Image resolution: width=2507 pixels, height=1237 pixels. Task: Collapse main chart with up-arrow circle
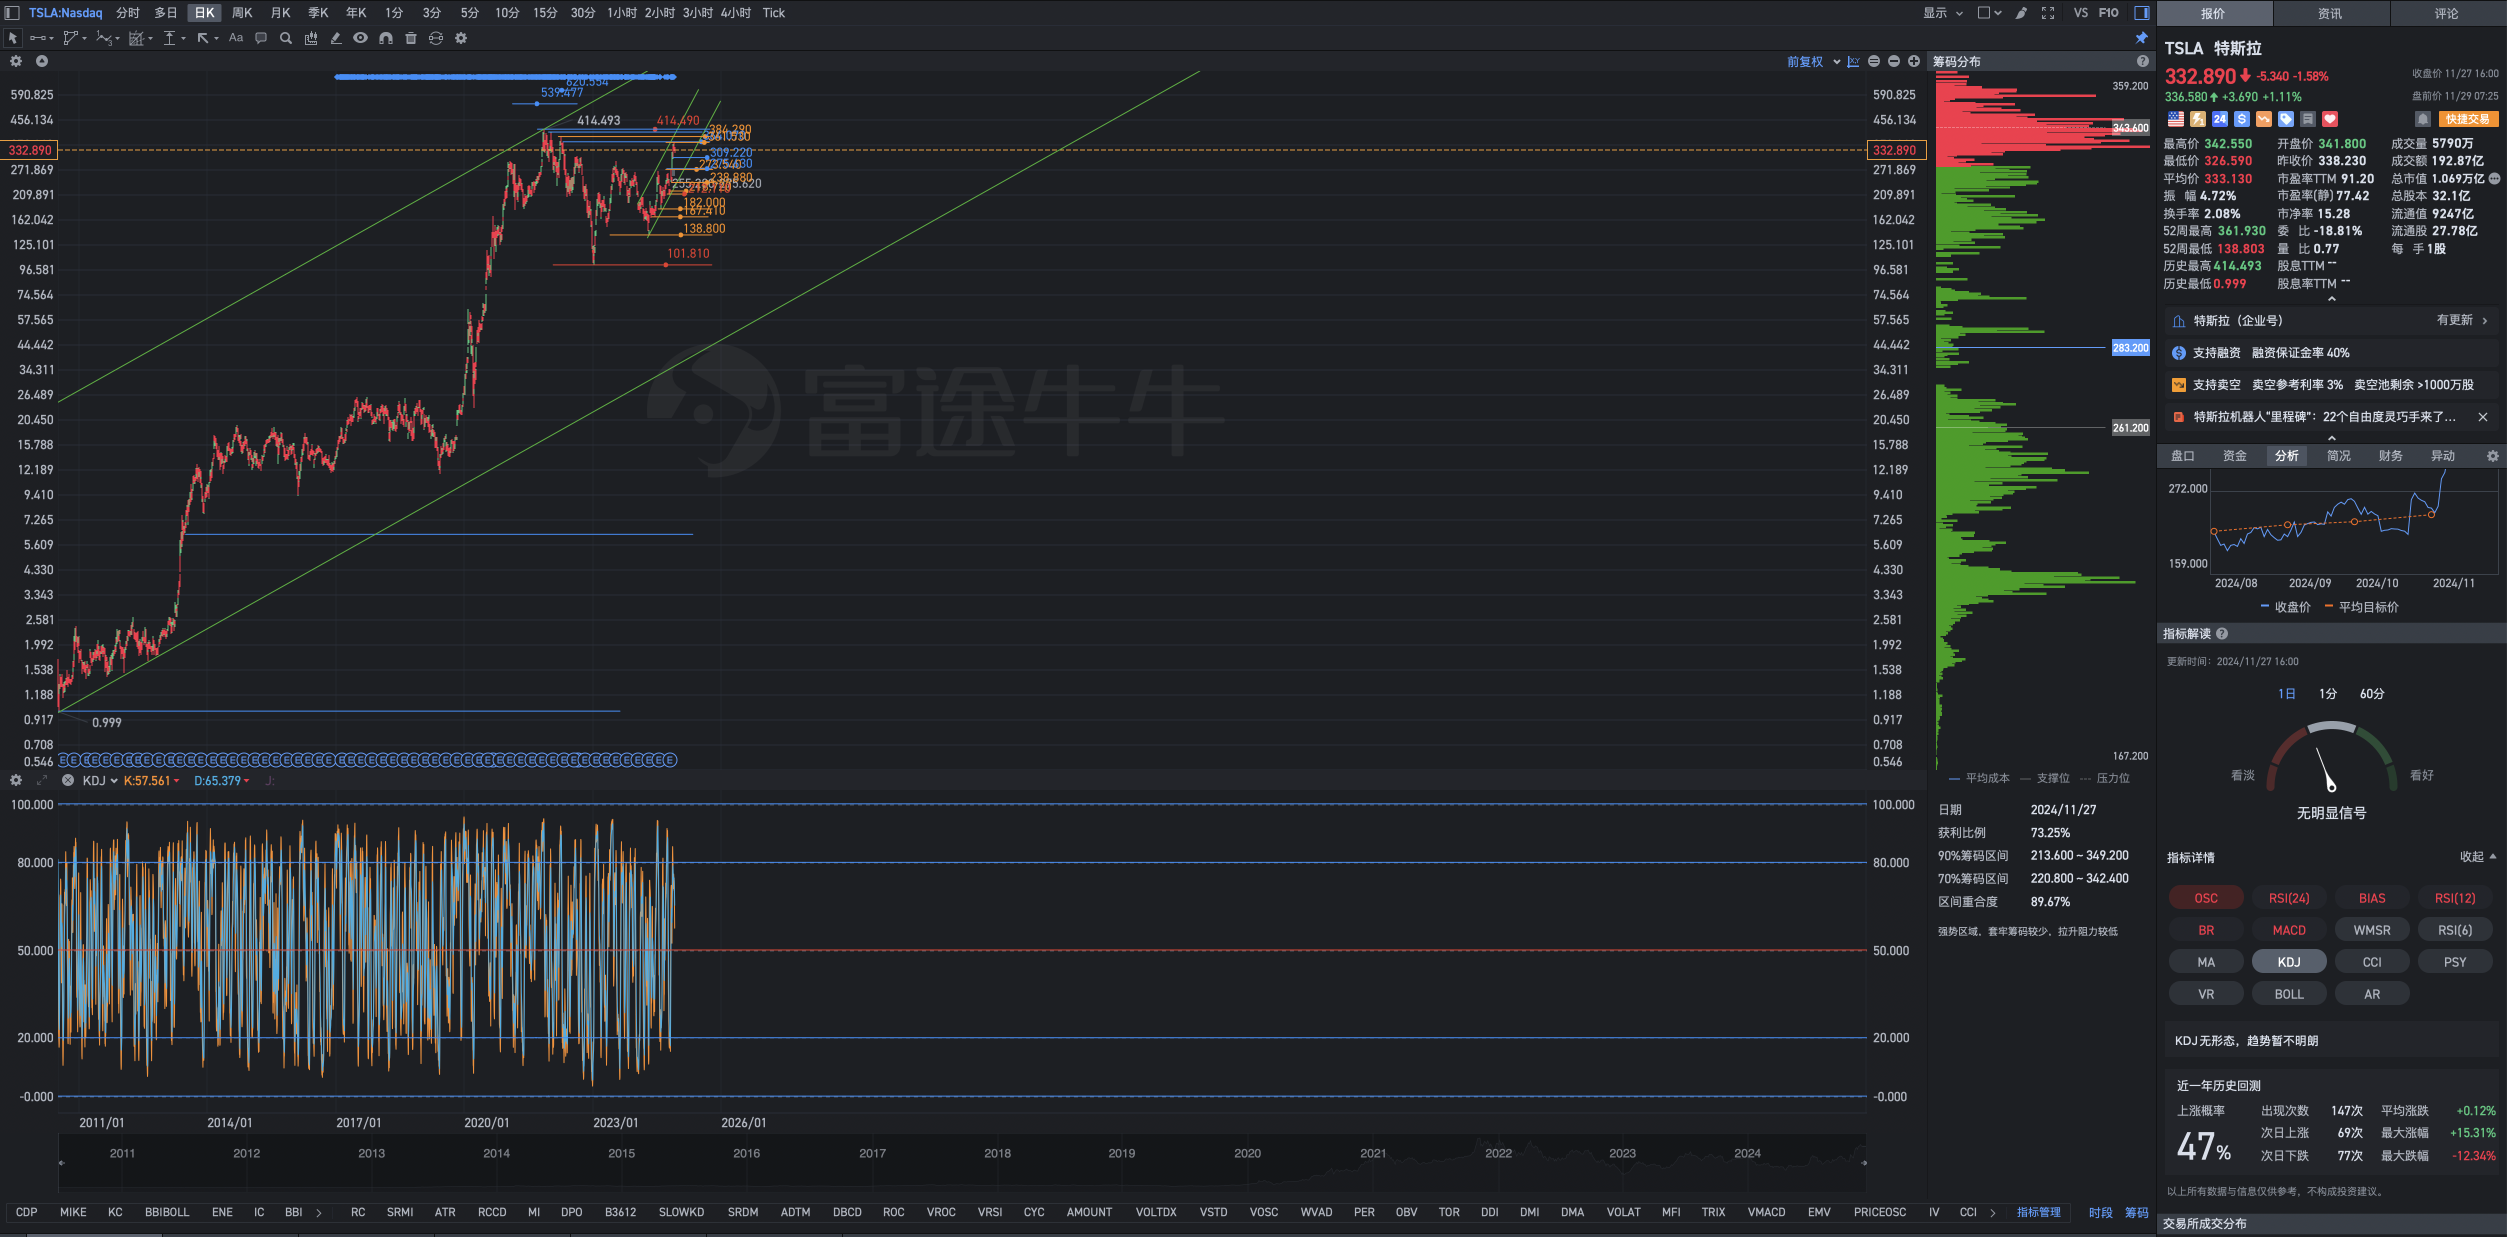click(42, 61)
